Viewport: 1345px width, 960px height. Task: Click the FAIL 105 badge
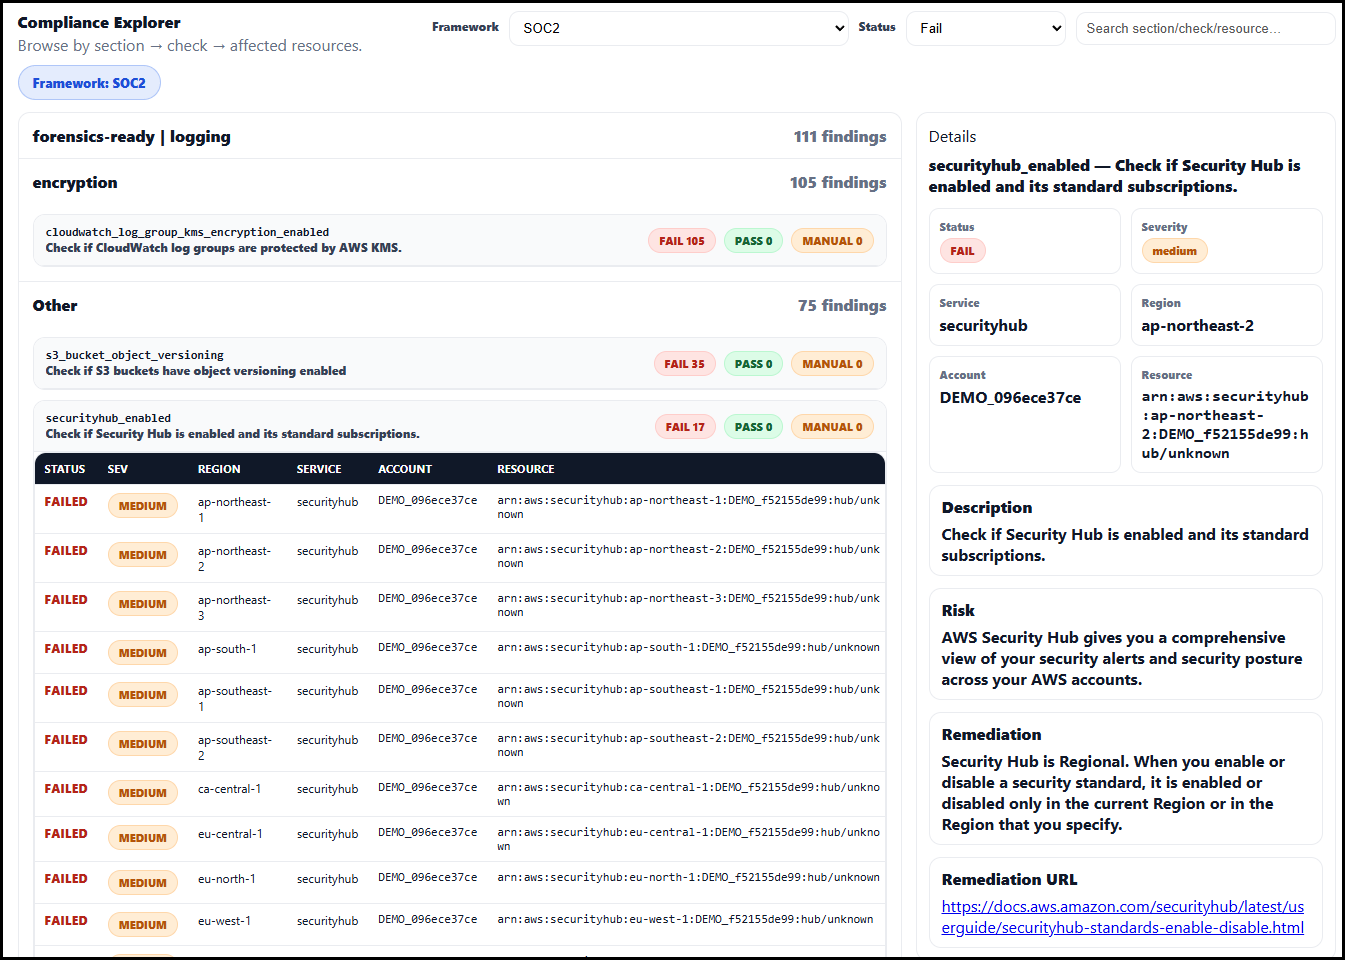pyautogui.click(x=681, y=241)
